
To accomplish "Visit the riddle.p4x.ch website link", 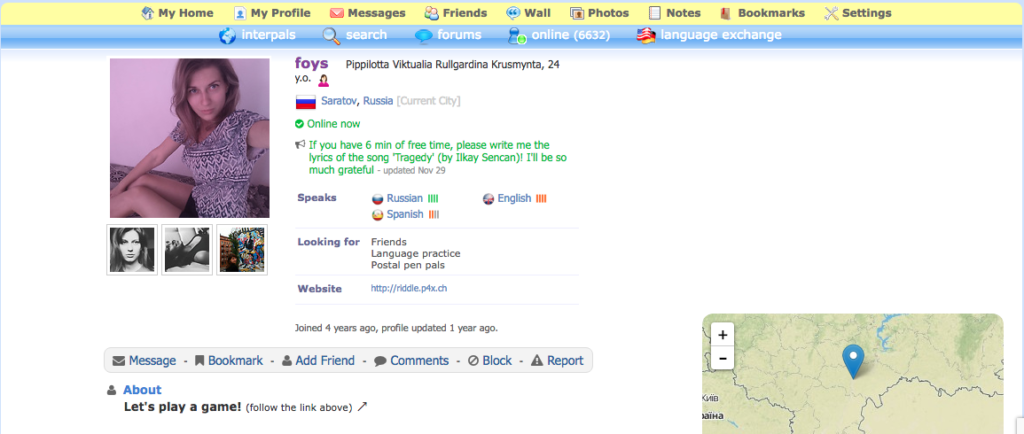I will point(409,288).
